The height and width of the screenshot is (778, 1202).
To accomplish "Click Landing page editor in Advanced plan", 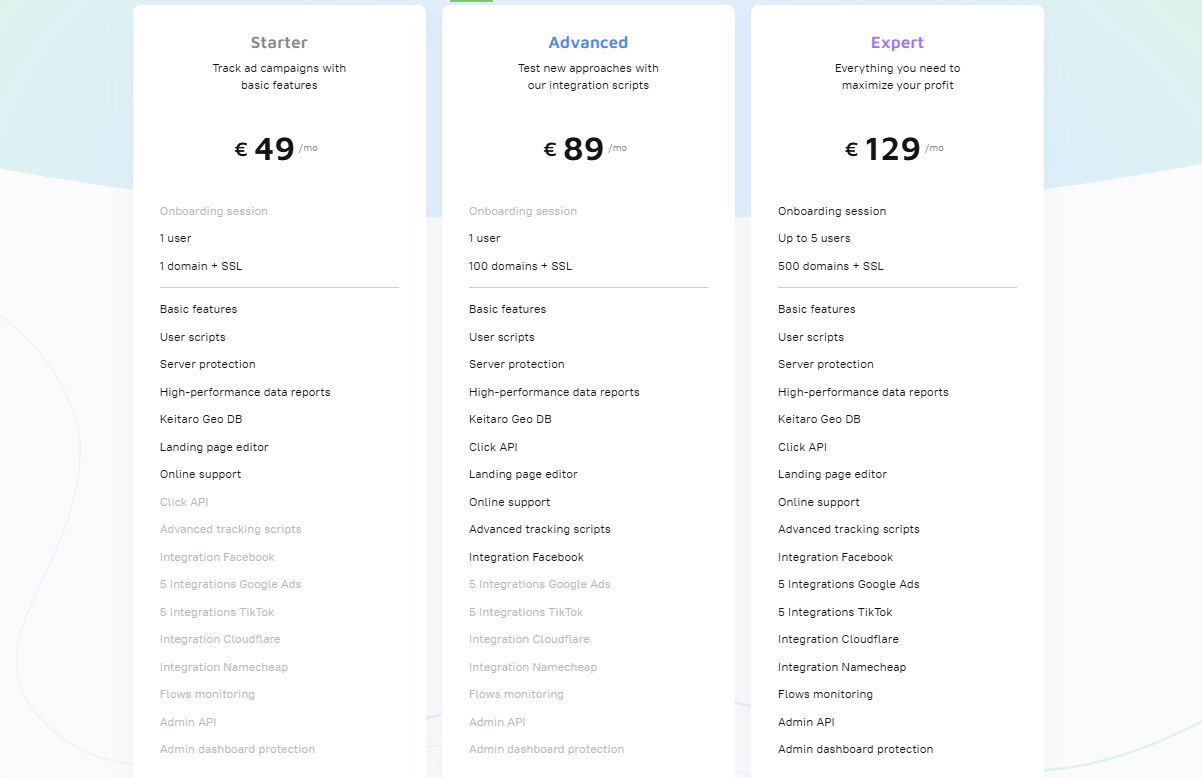I will pyautogui.click(x=523, y=474).
